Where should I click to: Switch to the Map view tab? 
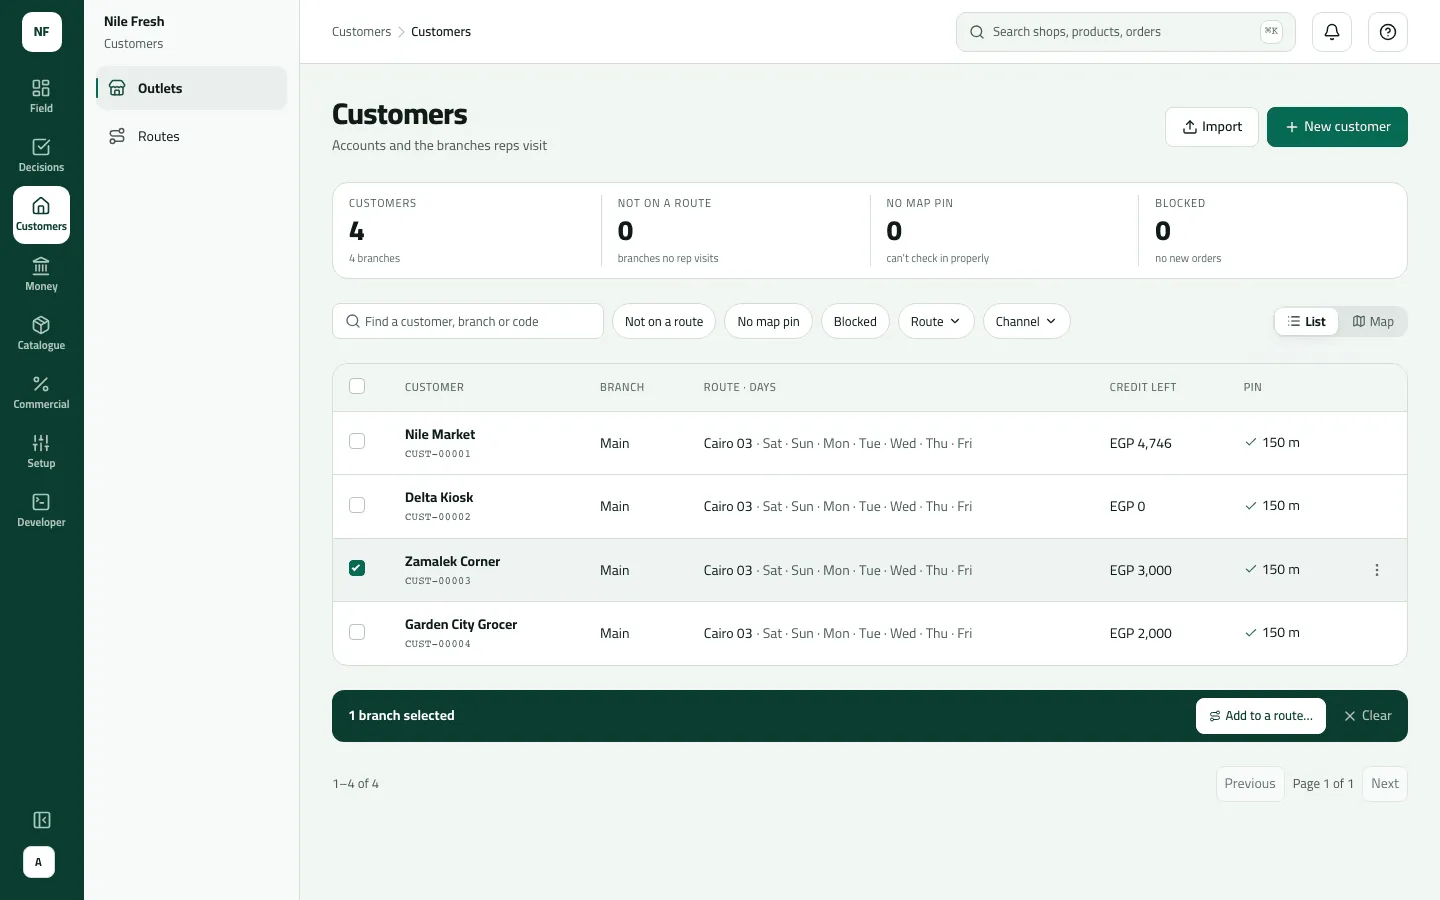point(1373,321)
